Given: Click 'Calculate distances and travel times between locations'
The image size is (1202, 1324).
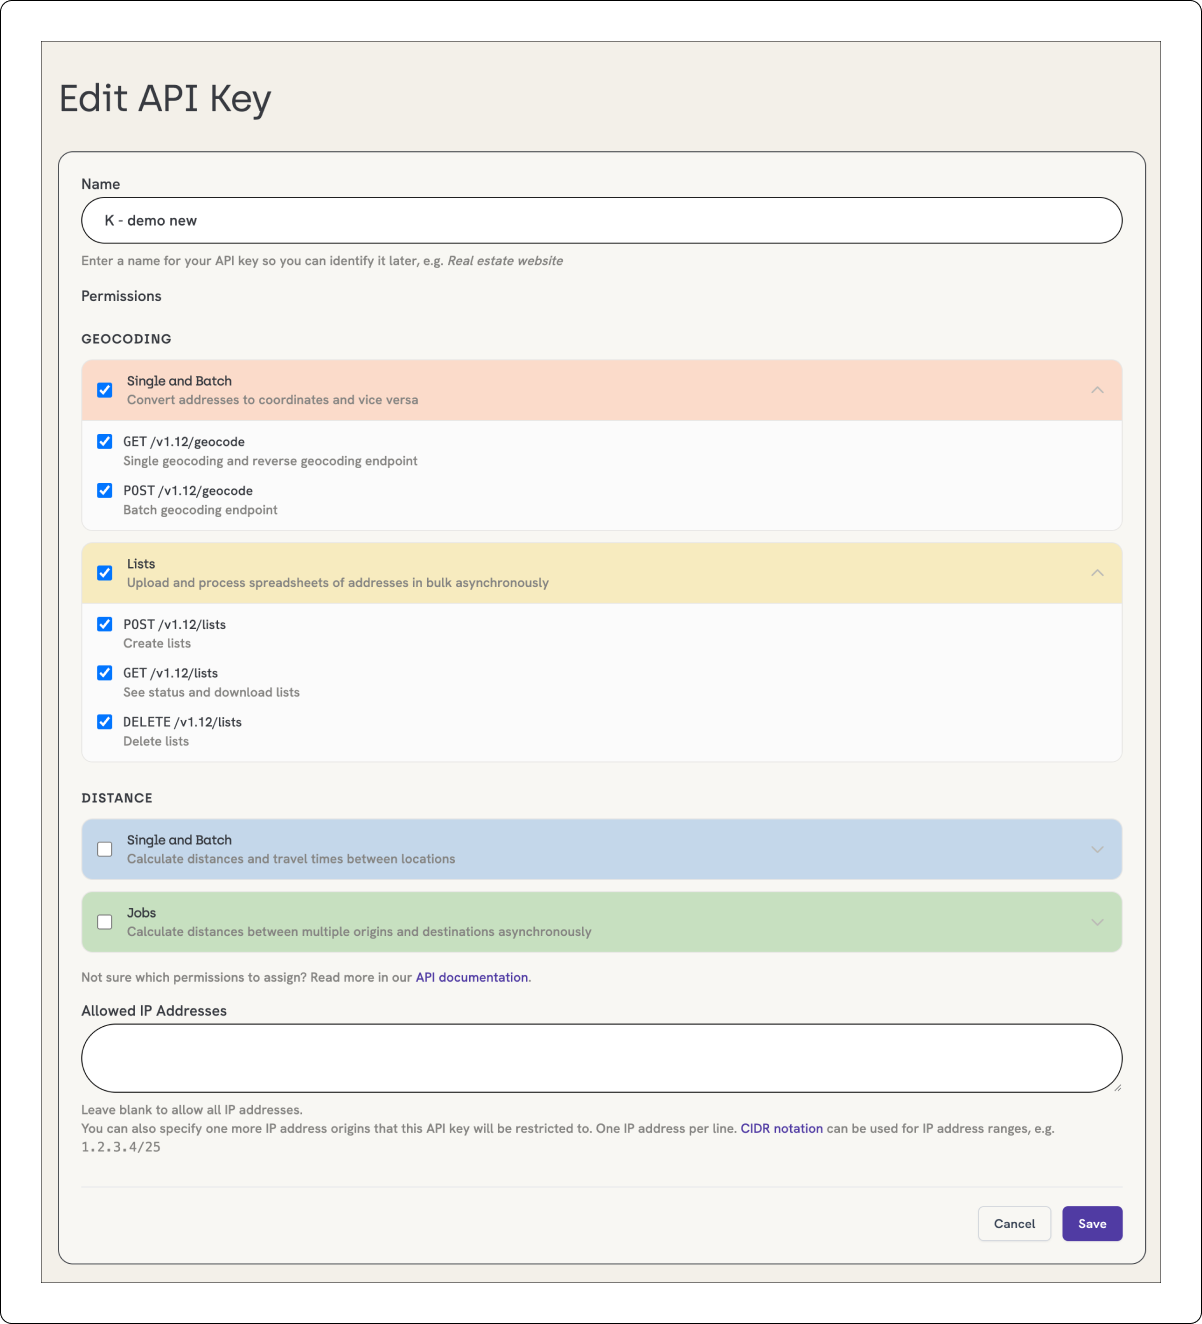Looking at the screenshot, I should [291, 859].
